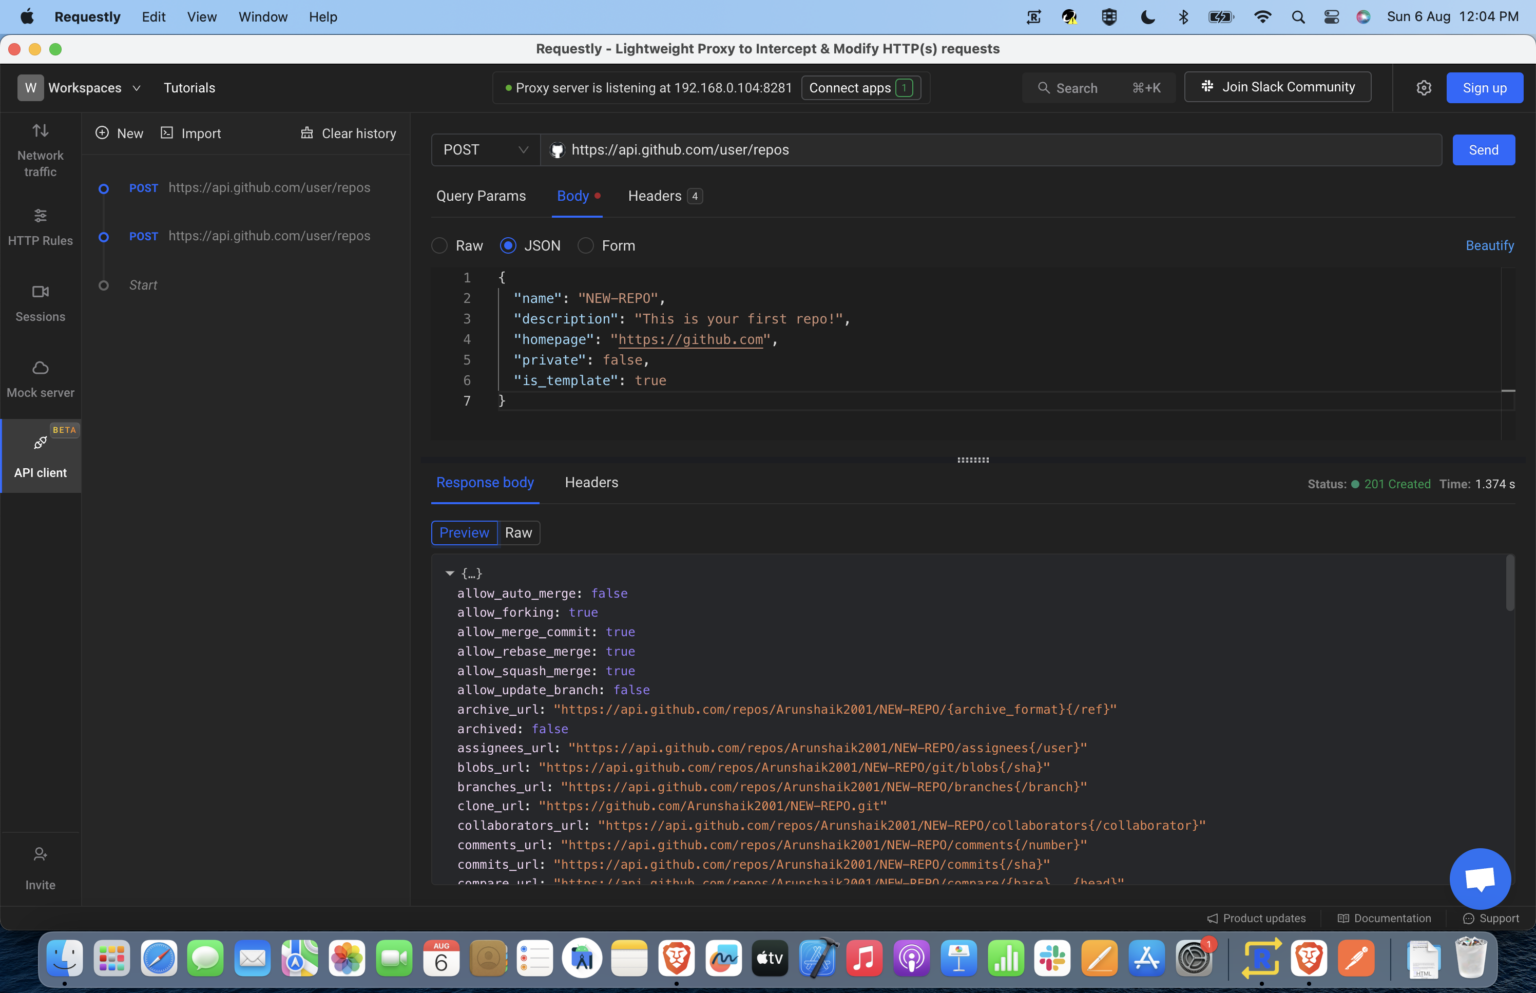Open the Tutorials menu

[x=189, y=87]
